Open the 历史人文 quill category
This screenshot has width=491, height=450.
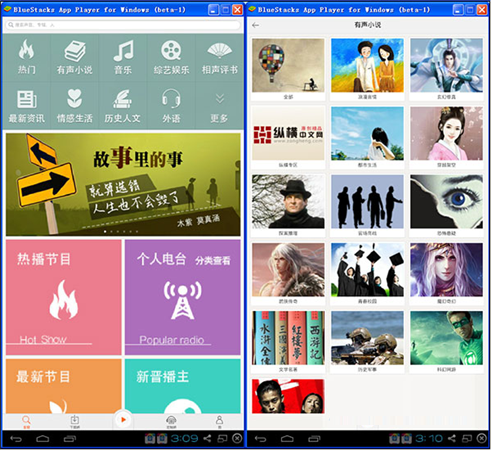click(x=123, y=106)
